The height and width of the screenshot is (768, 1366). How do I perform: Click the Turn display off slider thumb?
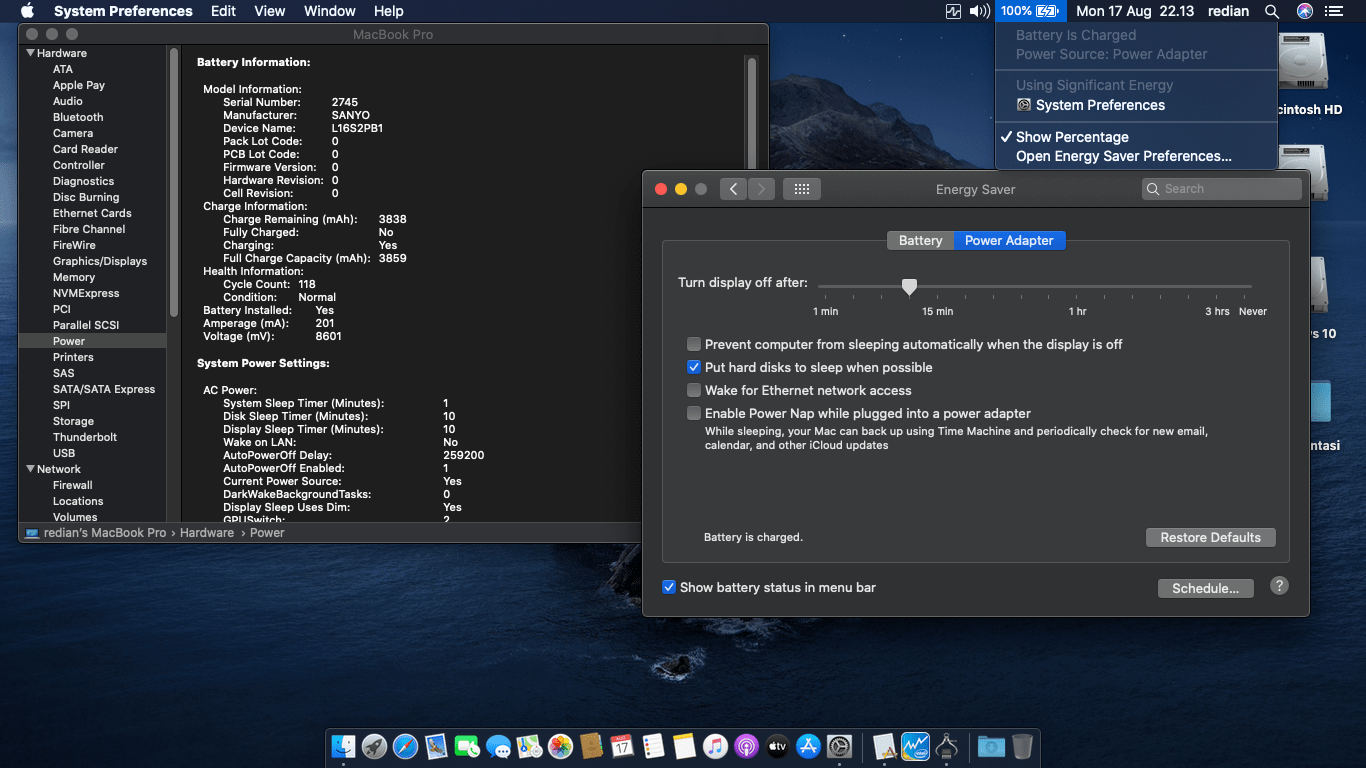909,287
